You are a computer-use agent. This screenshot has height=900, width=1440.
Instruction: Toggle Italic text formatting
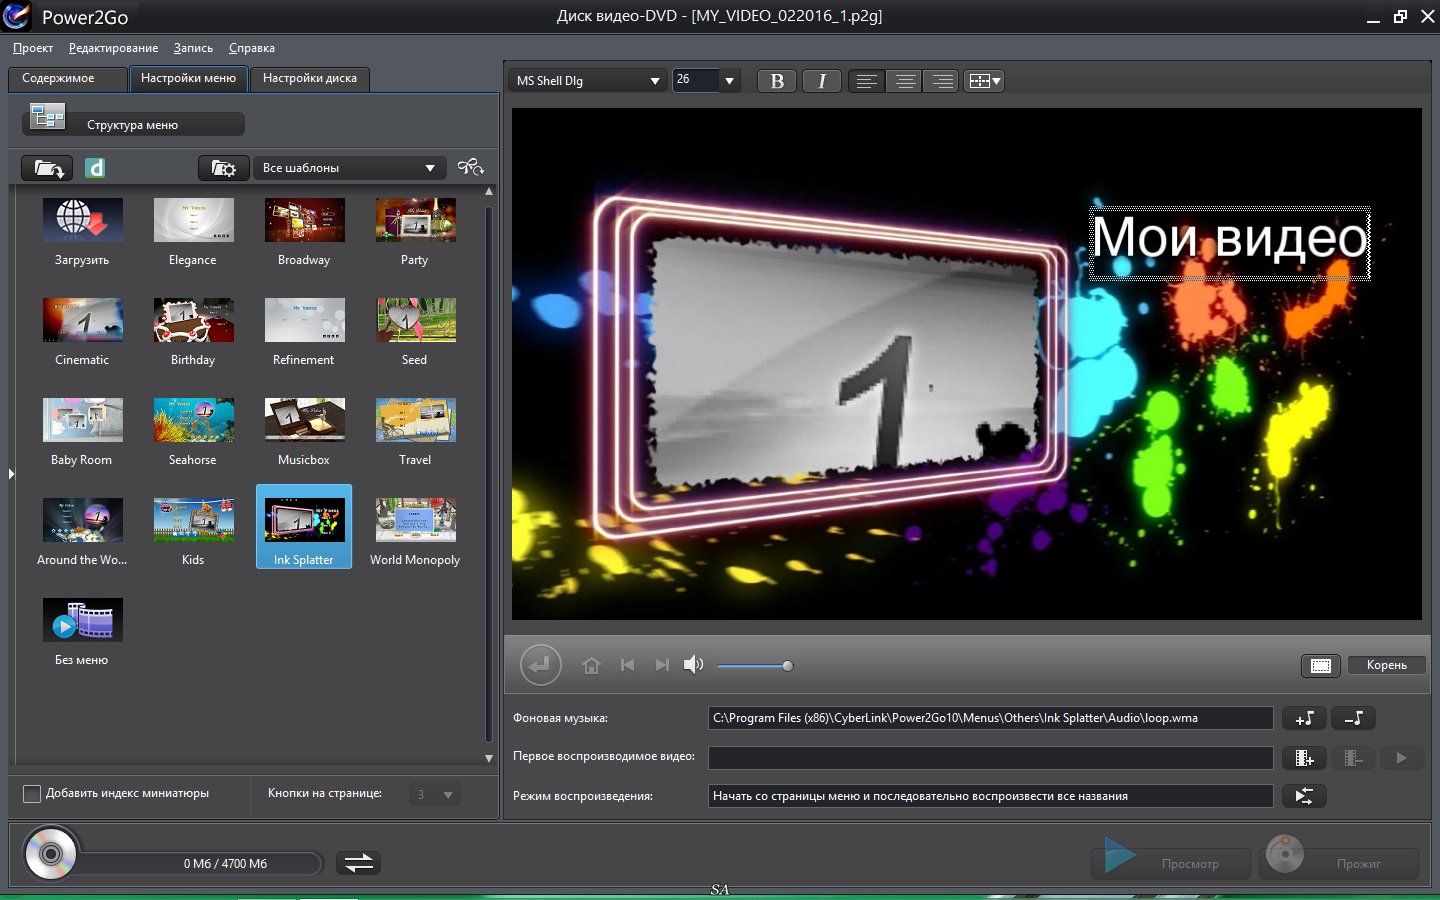[822, 81]
